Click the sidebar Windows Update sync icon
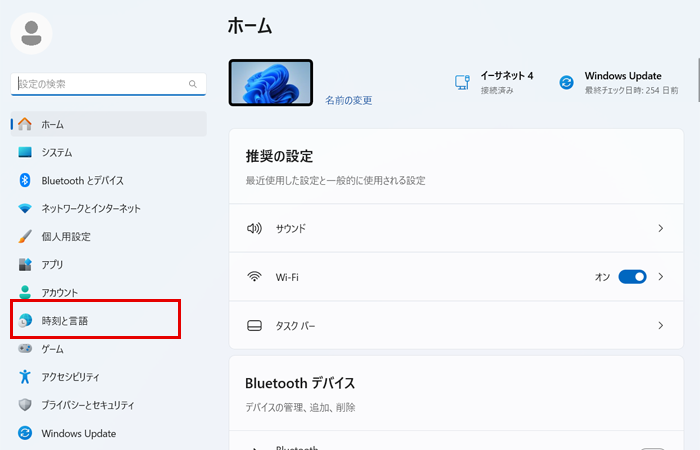 click(25, 433)
